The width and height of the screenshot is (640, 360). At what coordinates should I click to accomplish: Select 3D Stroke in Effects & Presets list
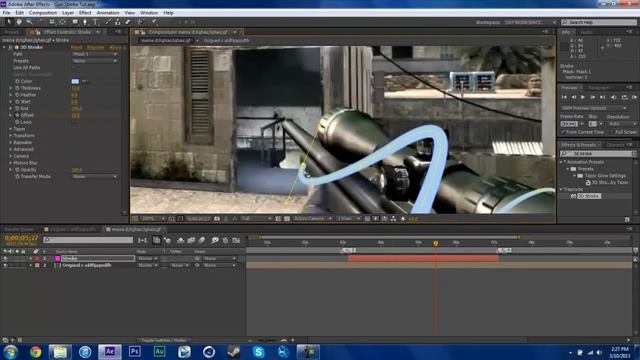589,196
